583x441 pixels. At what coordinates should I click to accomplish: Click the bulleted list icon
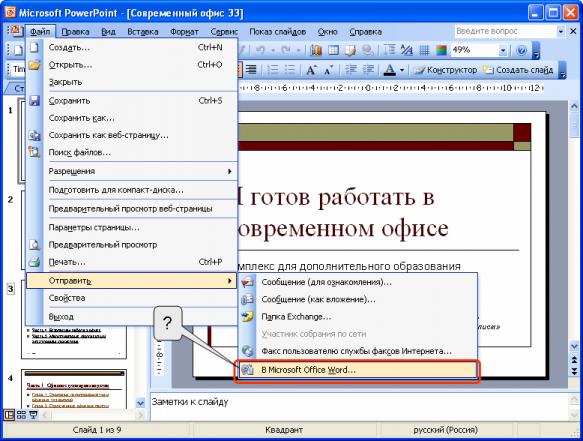click(290, 70)
